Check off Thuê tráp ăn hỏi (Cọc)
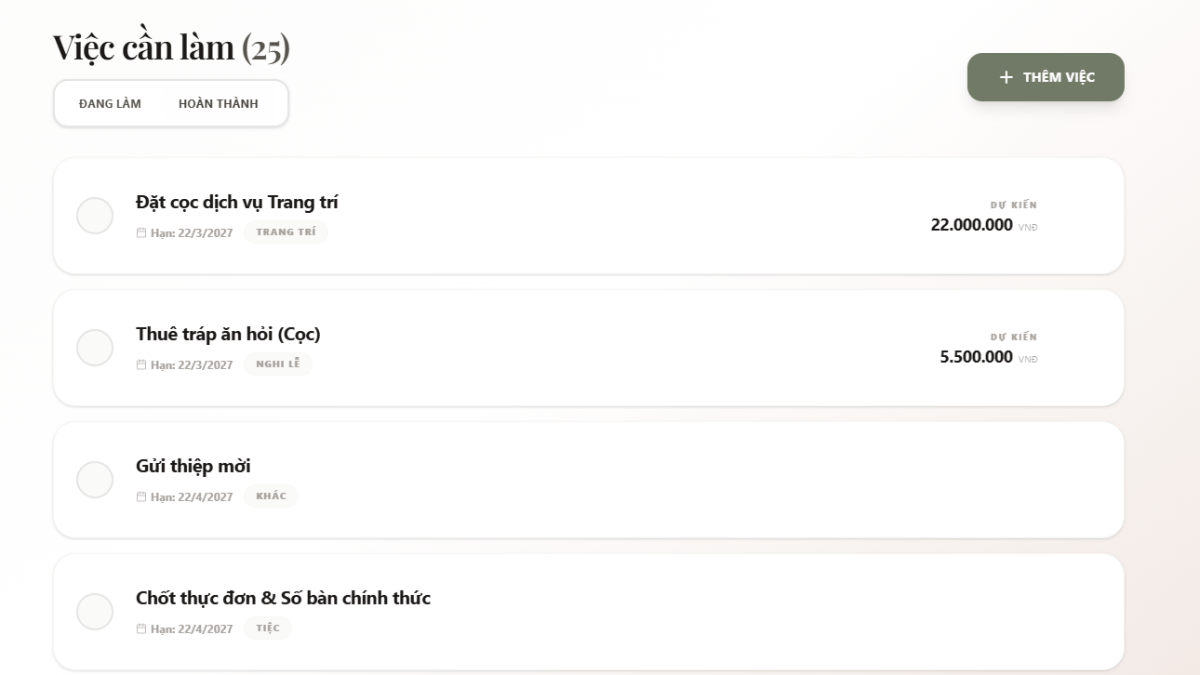Viewport: 1200px width, 675px height. pos(95,348)
